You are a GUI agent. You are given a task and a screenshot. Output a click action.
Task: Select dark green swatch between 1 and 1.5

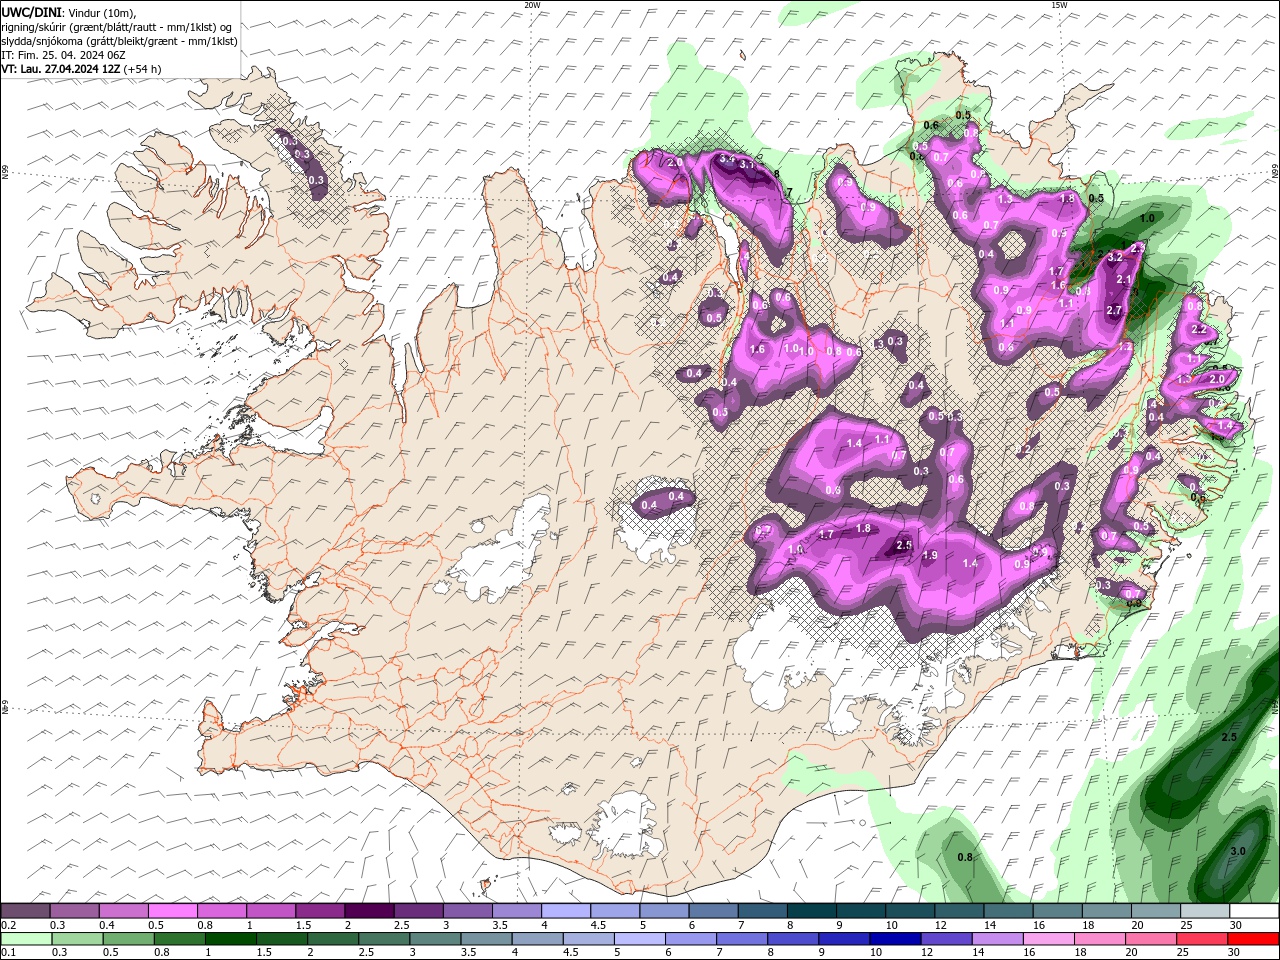[x=229, y=938]
